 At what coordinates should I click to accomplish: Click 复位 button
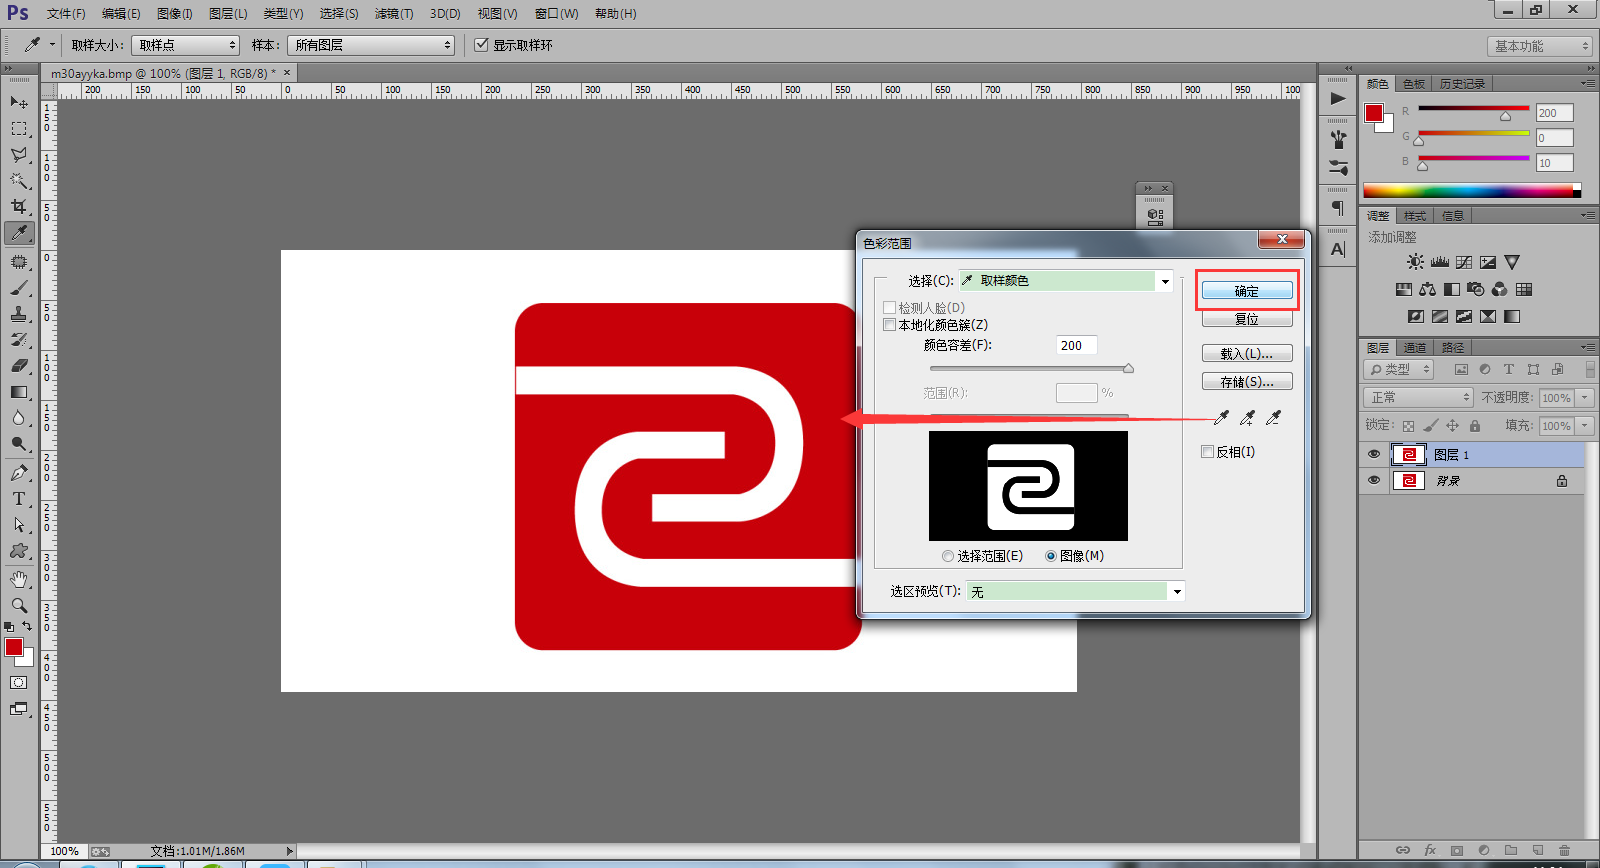tap(1247, 319)
